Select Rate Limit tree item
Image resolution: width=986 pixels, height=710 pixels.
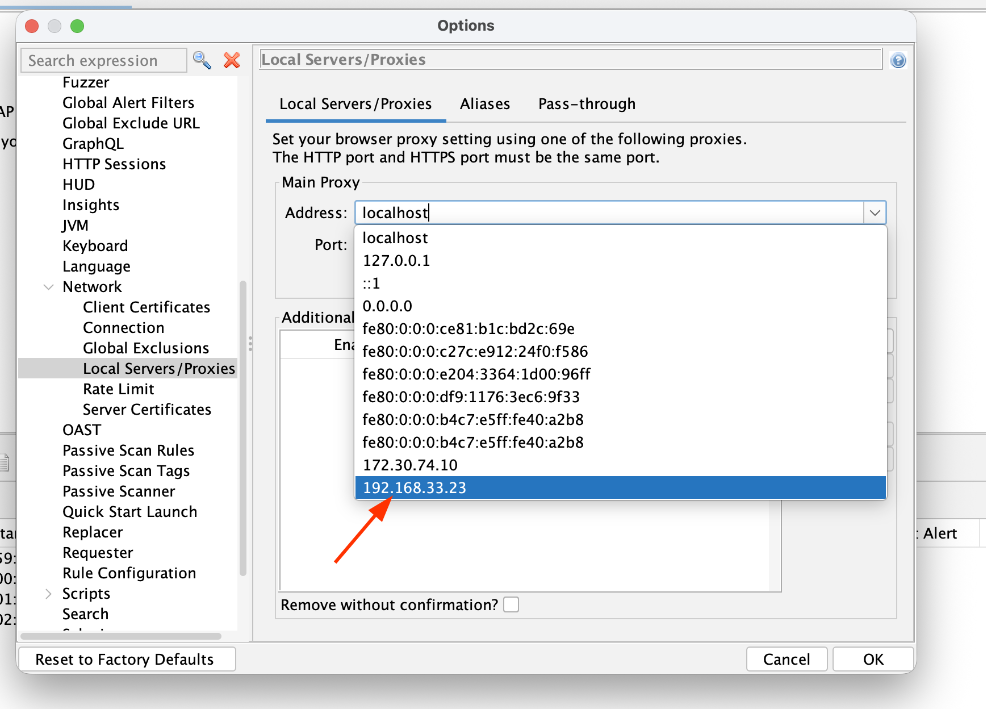[x=119, y=389]
